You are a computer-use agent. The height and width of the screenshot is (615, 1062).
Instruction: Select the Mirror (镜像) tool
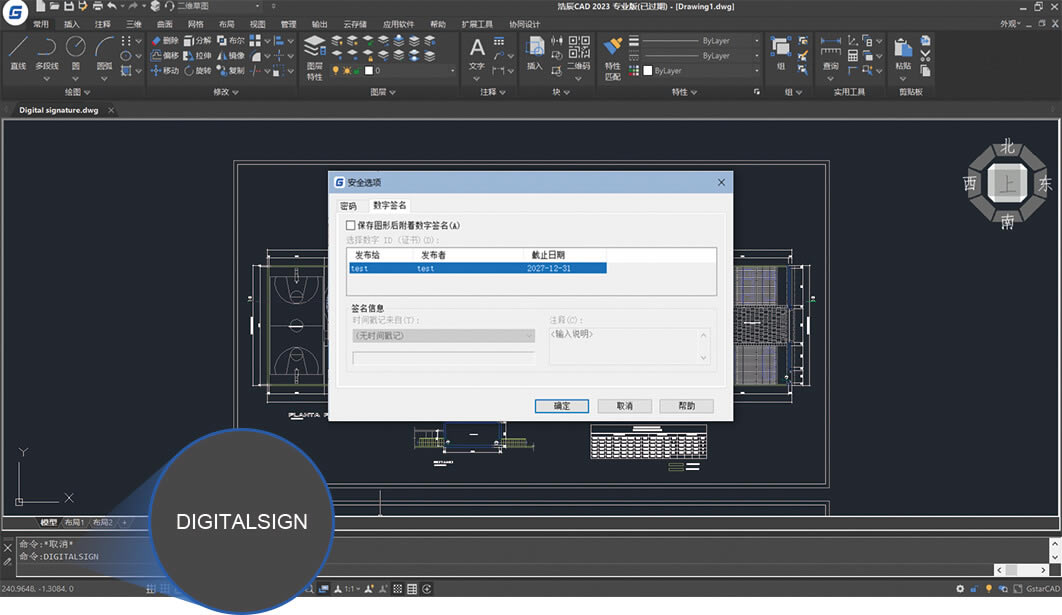tap(230, 56)
